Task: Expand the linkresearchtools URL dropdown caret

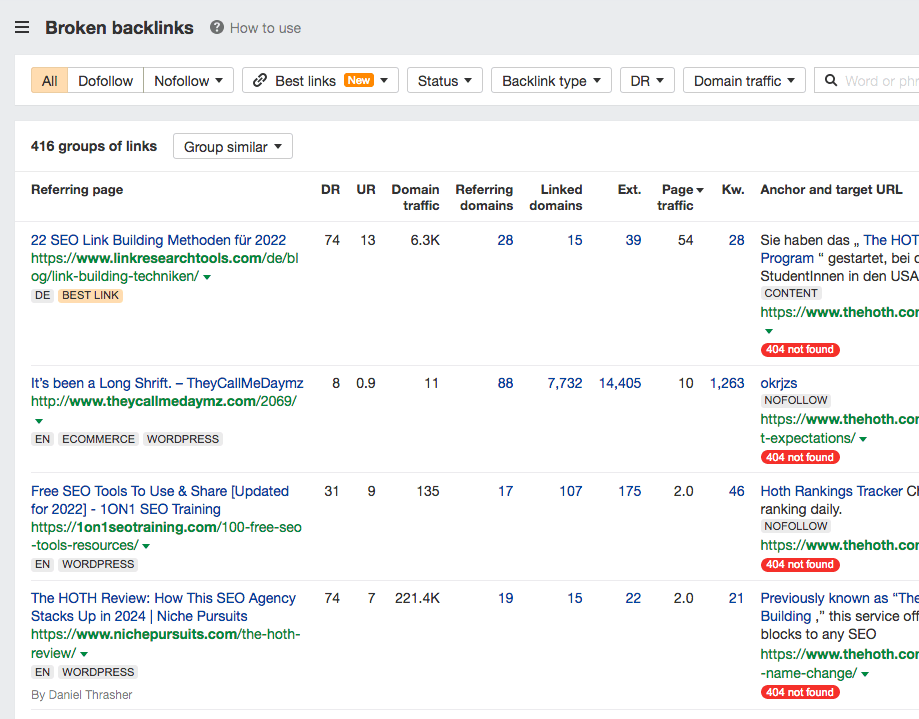Action: point(207,277)
